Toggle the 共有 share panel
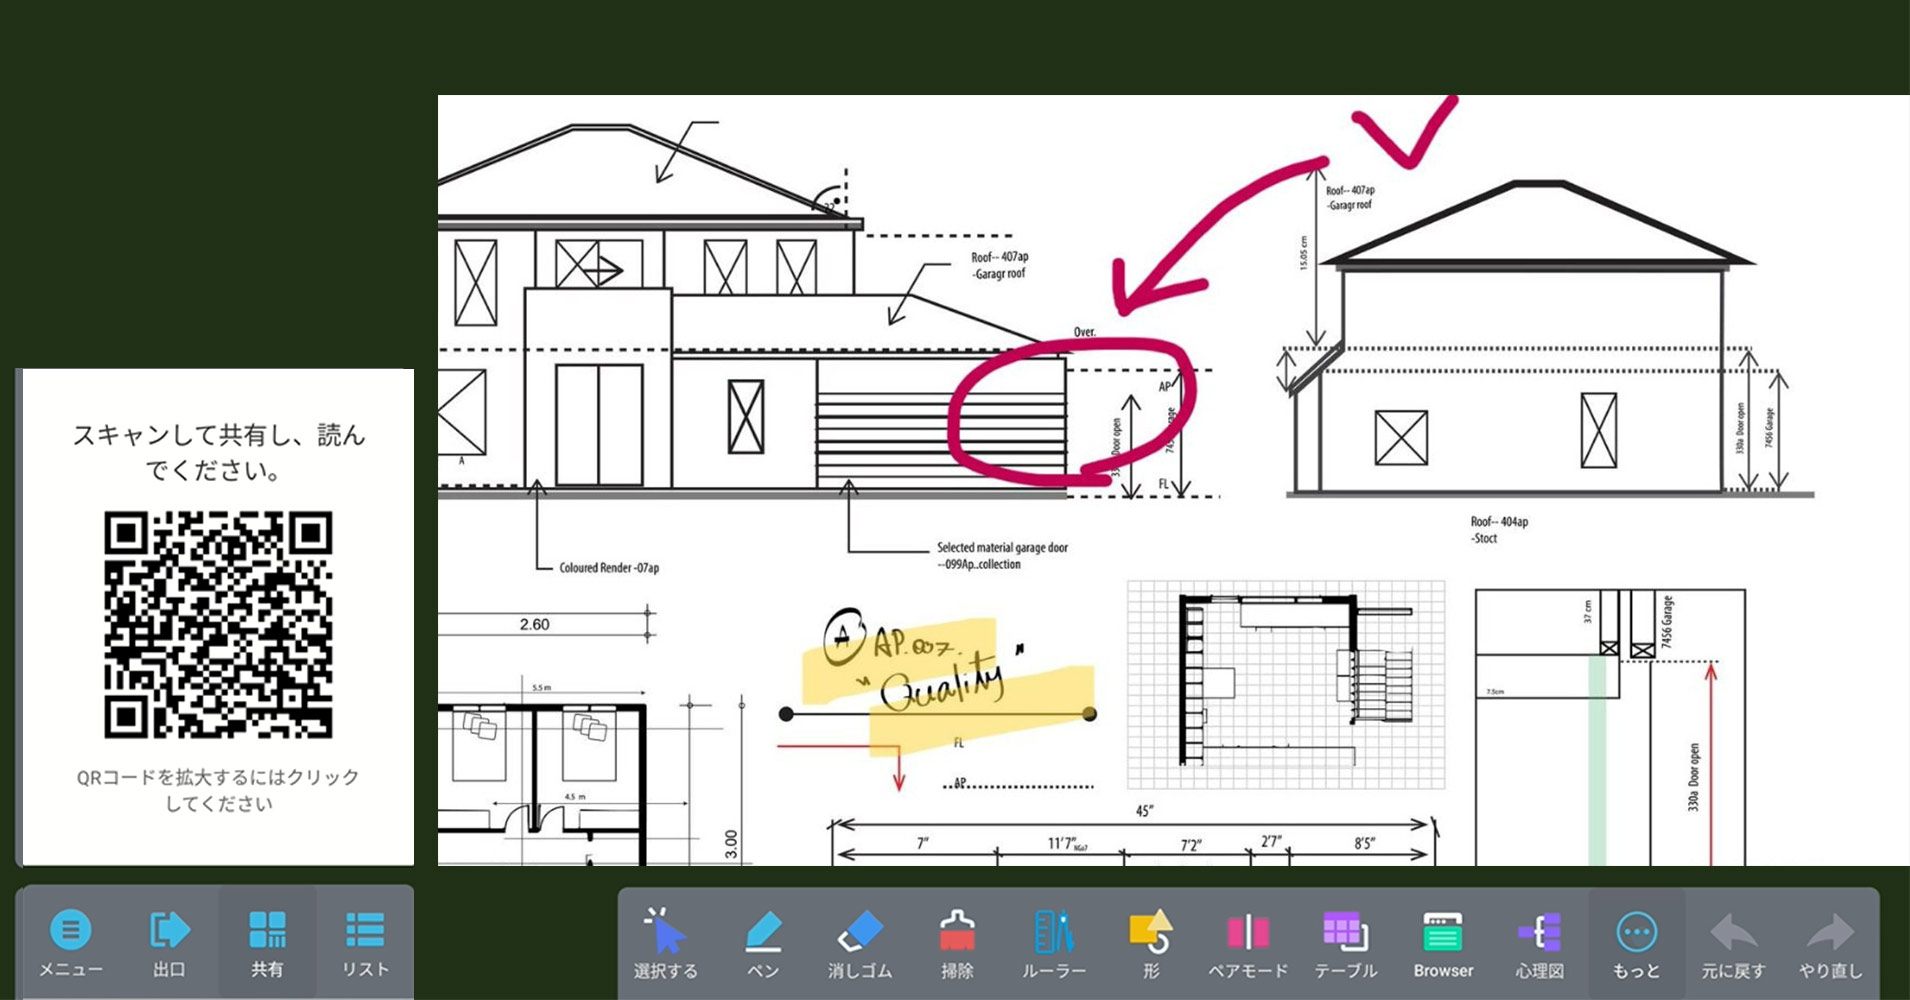This screenshot has height=1000, width=1910. tap(267, 942)
